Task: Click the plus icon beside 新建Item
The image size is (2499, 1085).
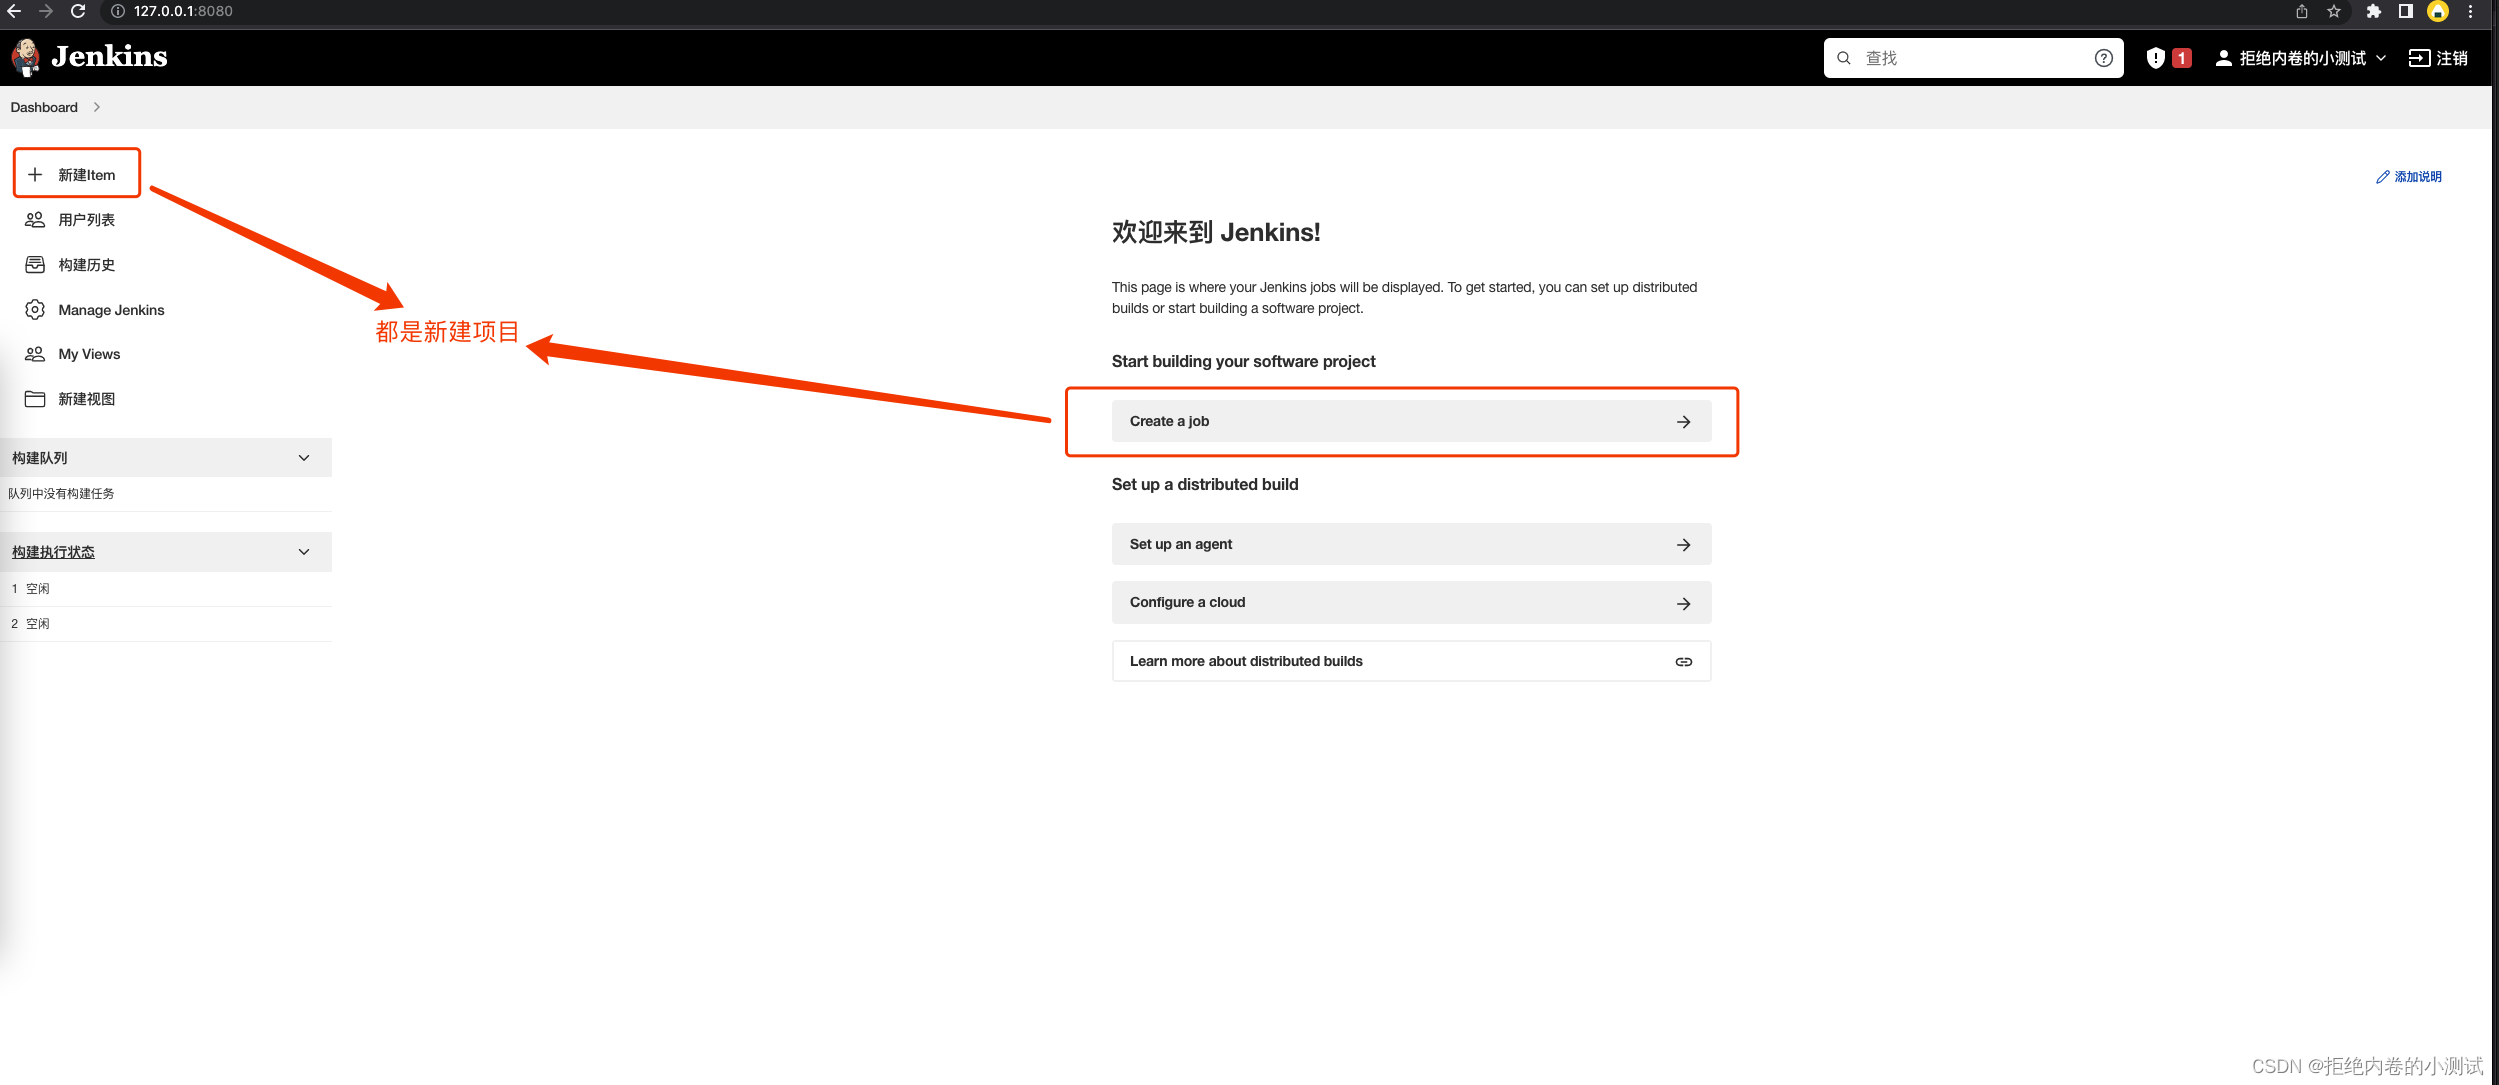Action: point(35,174)
